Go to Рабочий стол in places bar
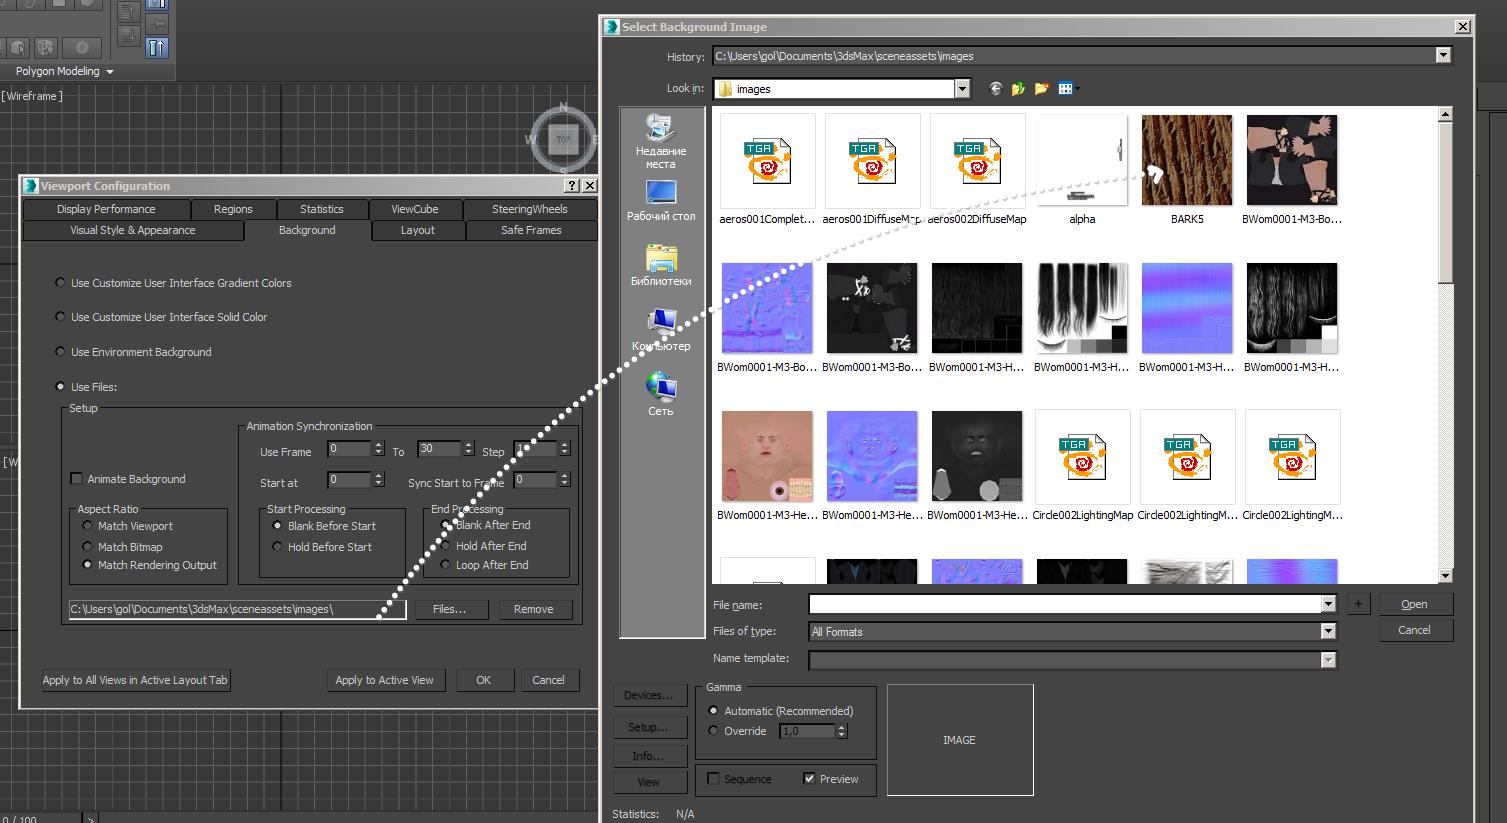Image resolution: width=1507 pixels, height=823 pixels. coord(660,200)
